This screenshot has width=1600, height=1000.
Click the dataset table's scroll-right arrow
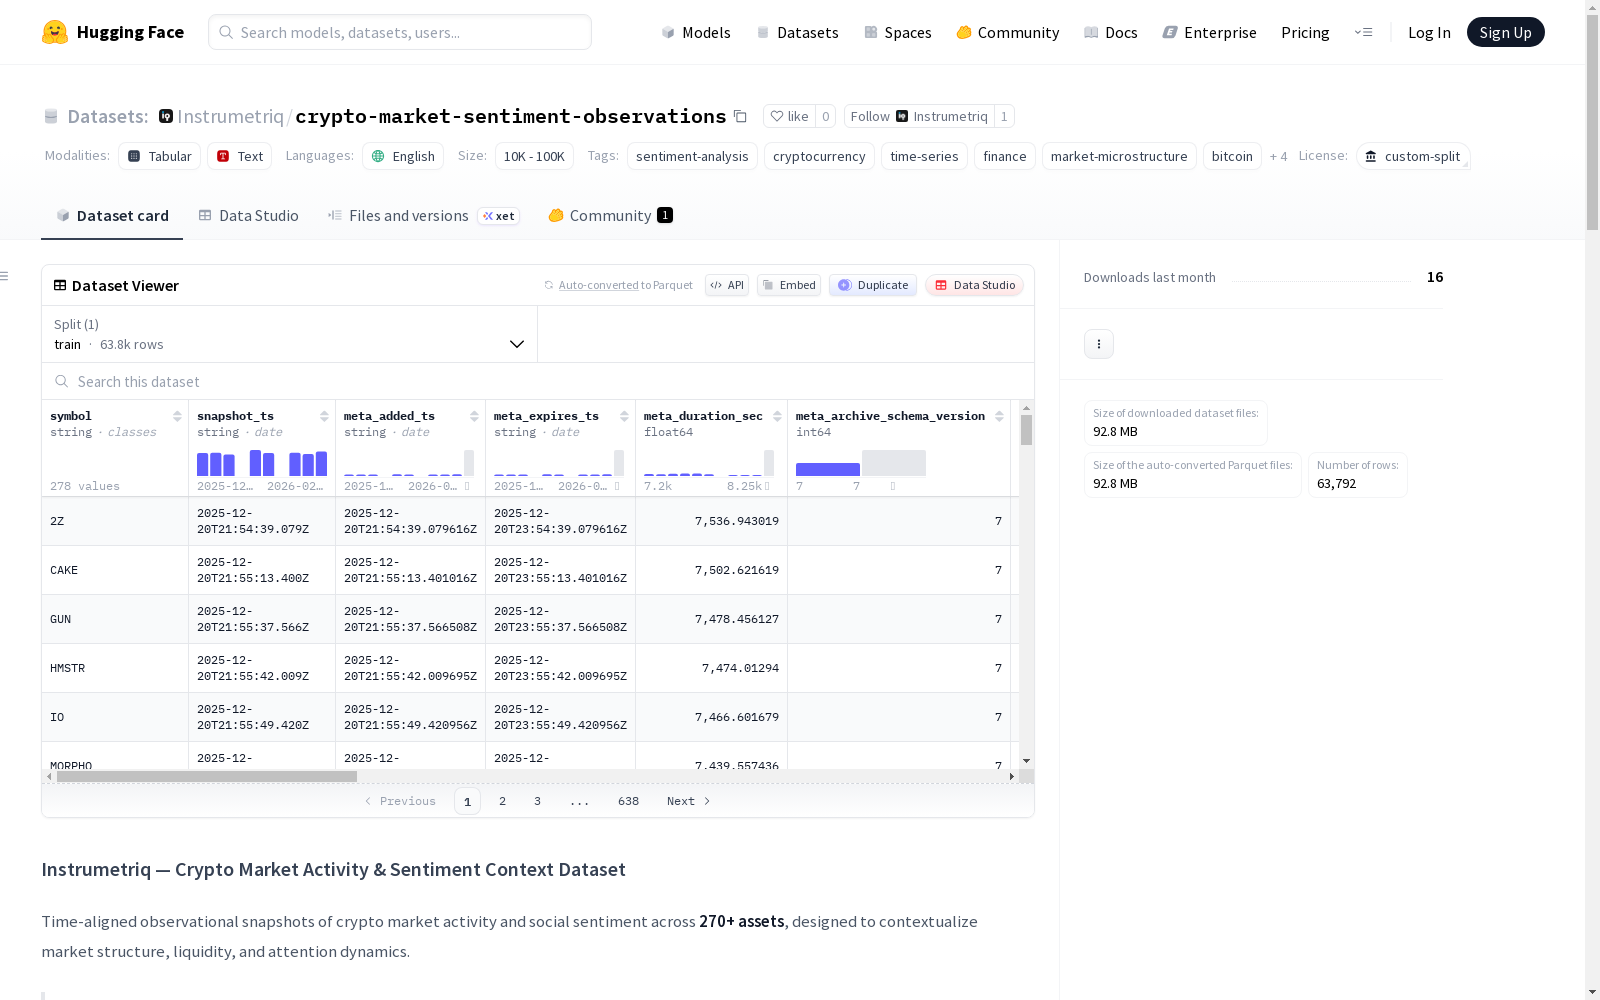point(1012,776)
